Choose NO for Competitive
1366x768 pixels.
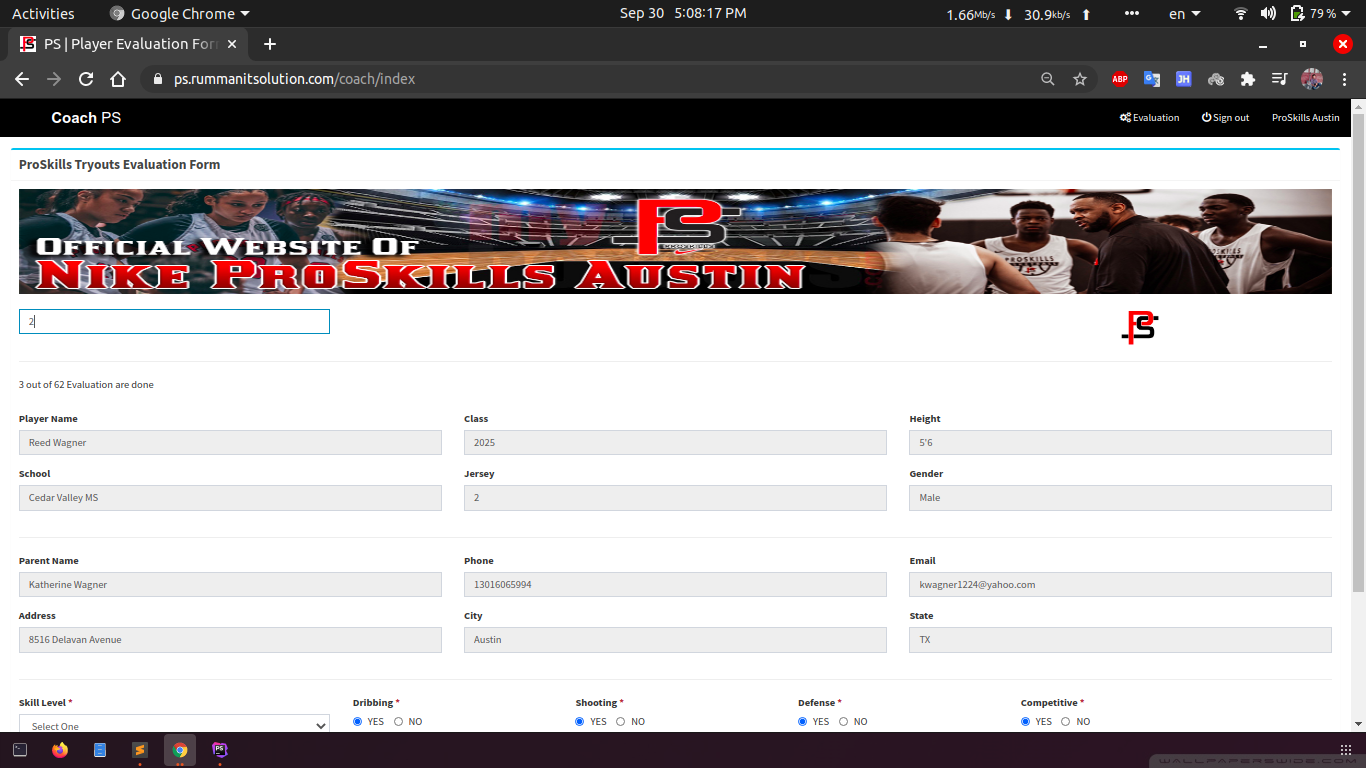tap(1066, 722)
